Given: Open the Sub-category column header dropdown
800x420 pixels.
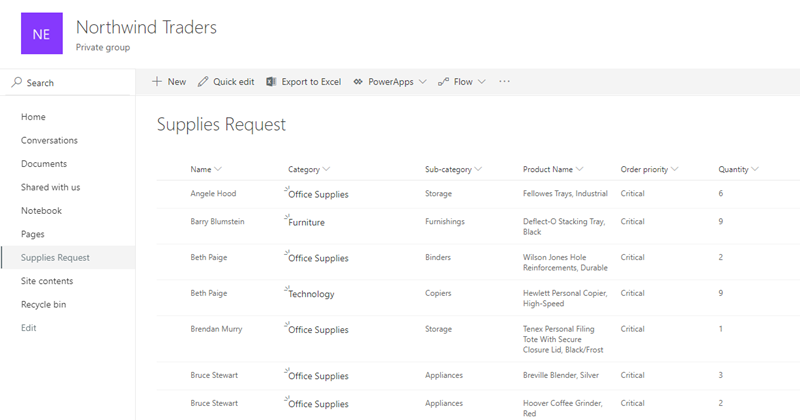Looking at the screenshot, I should coord(479,169).
